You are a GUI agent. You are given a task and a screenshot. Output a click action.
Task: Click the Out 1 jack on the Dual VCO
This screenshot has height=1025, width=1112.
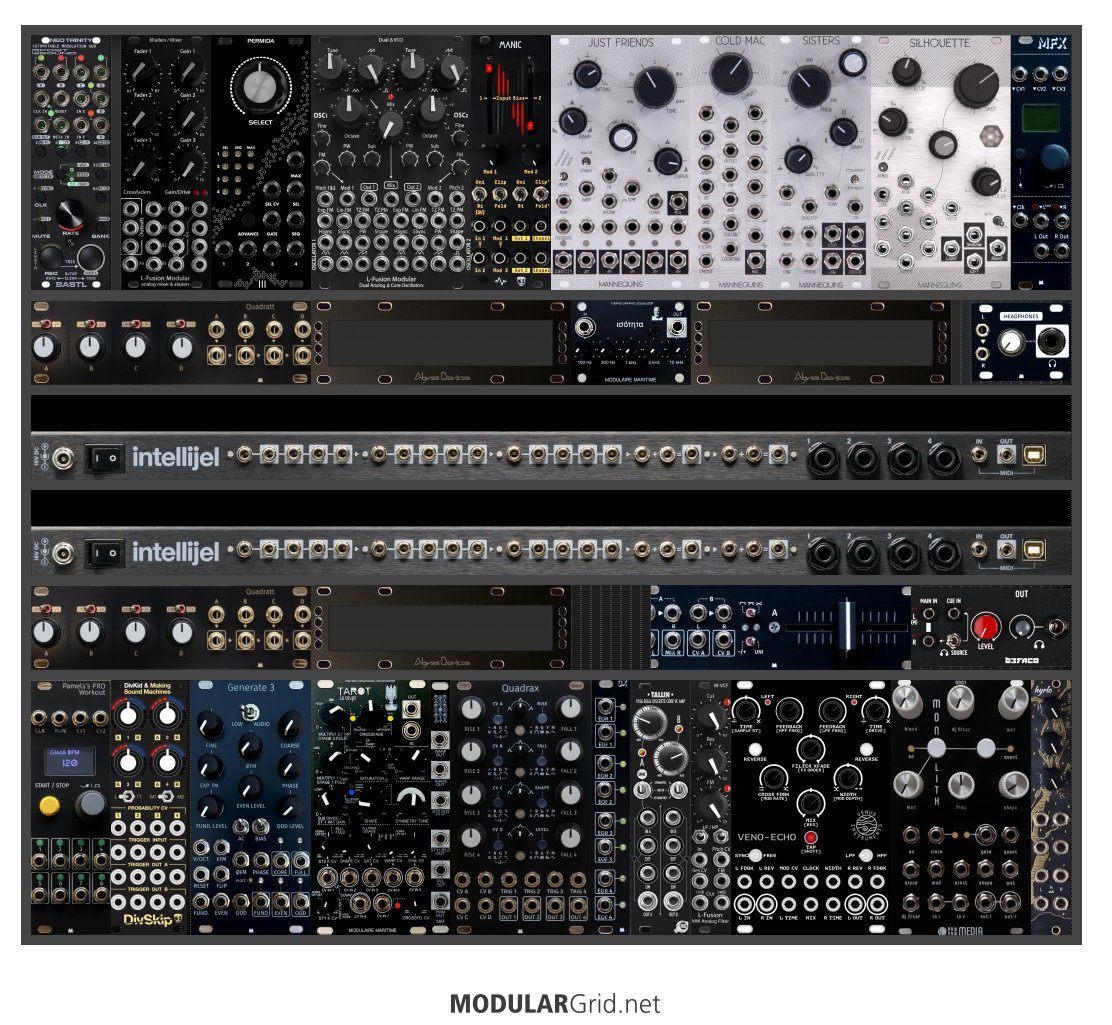[369, 199]
